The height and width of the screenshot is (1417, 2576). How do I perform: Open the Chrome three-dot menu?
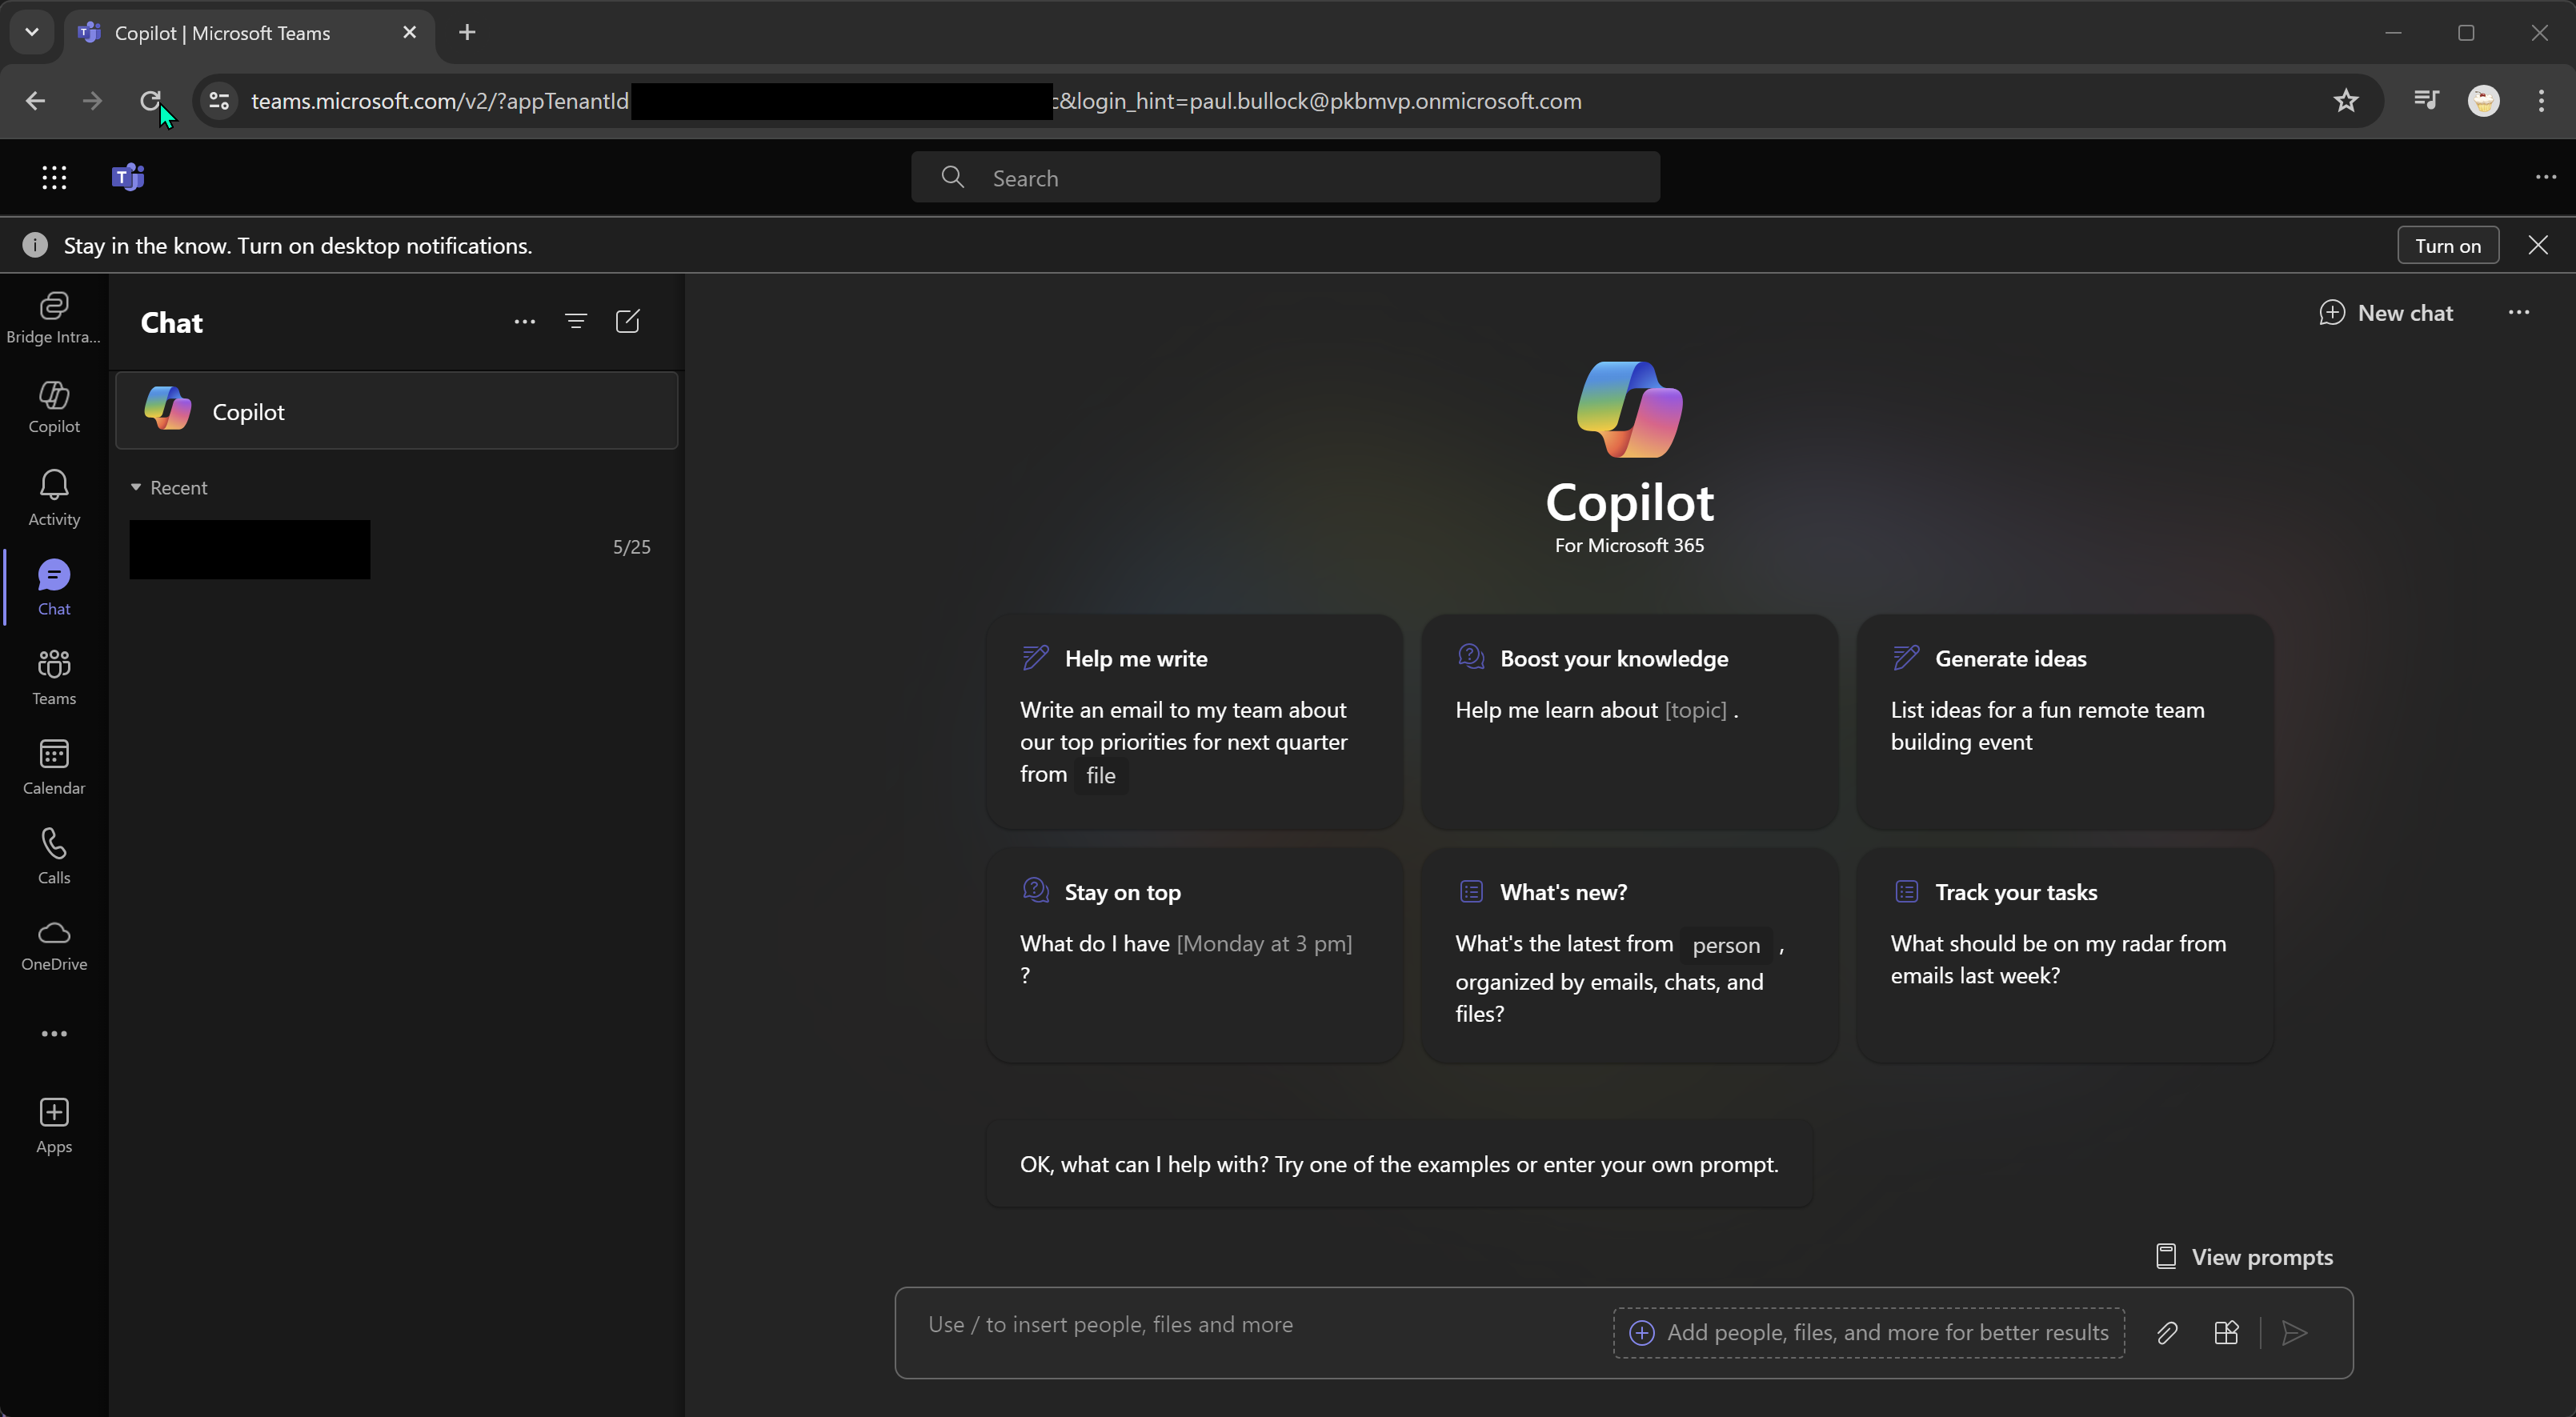(2544, 101)
